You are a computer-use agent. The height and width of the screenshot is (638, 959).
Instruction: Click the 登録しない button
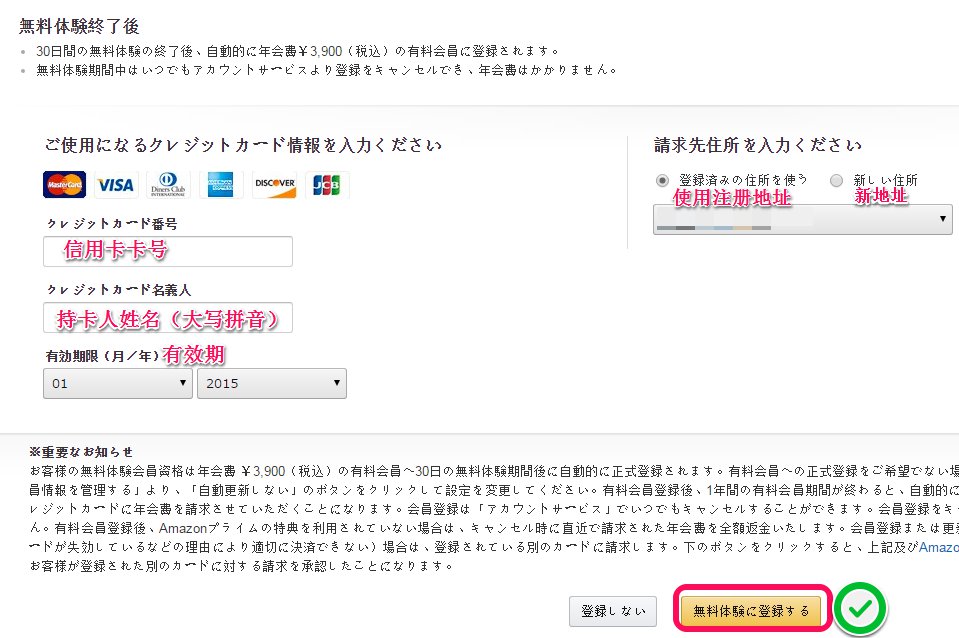tap(613, 611)
